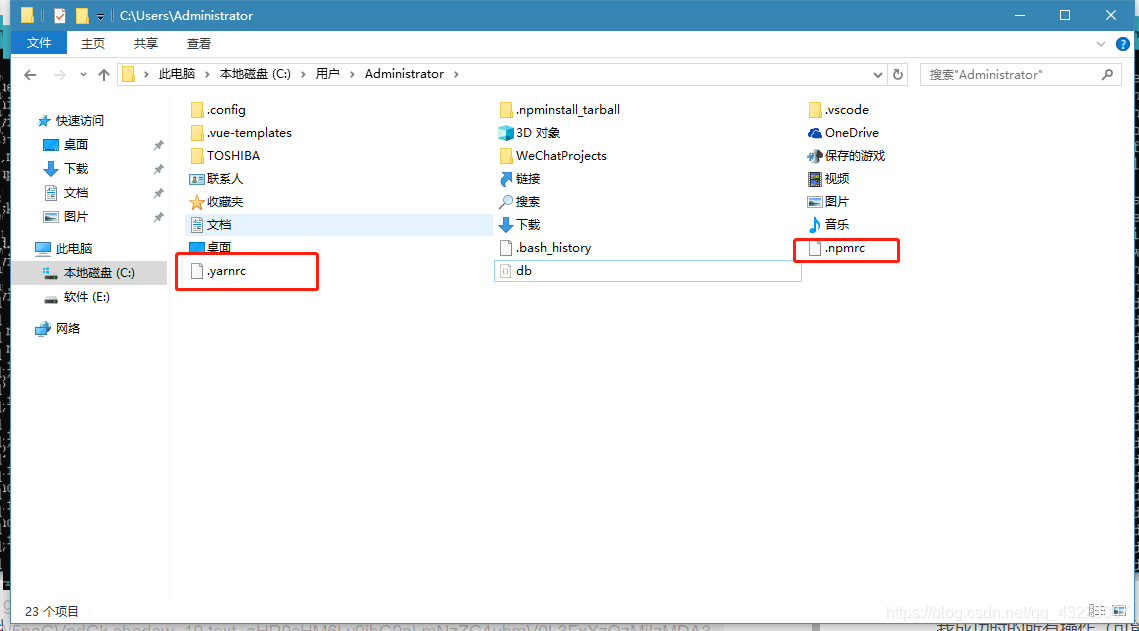1139x631 pixels.
Task: Click new folder icon in title bar
Action: [82, 15]
